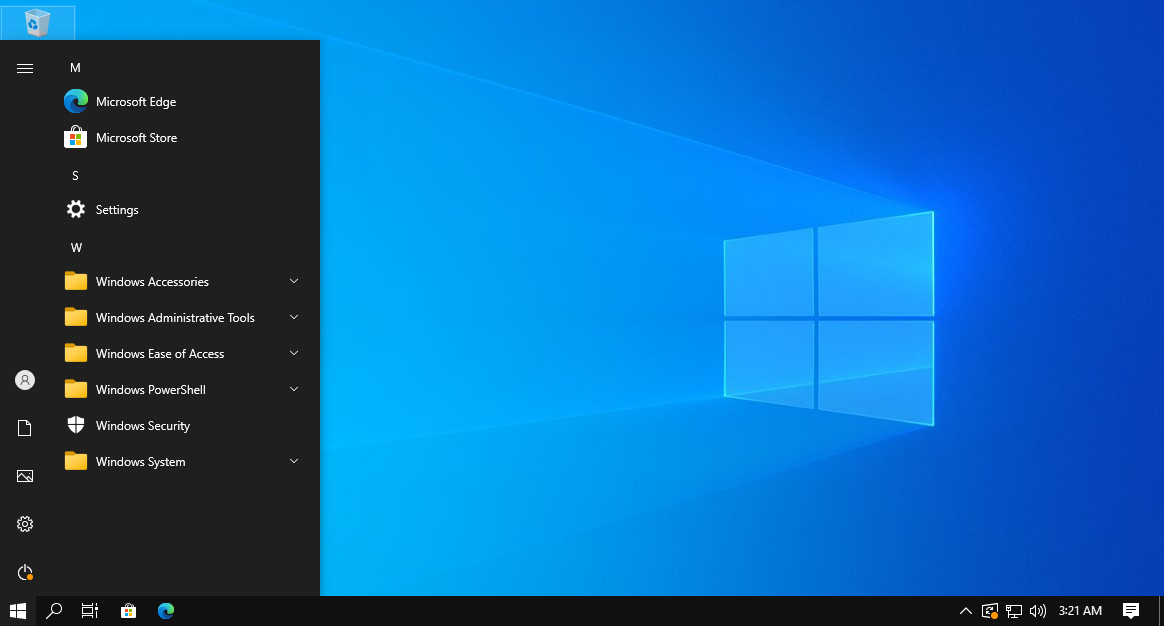Click Show desktop sliver at taskbar end
This screenshot has width=1164, height=626.
tap(1161, 611)
